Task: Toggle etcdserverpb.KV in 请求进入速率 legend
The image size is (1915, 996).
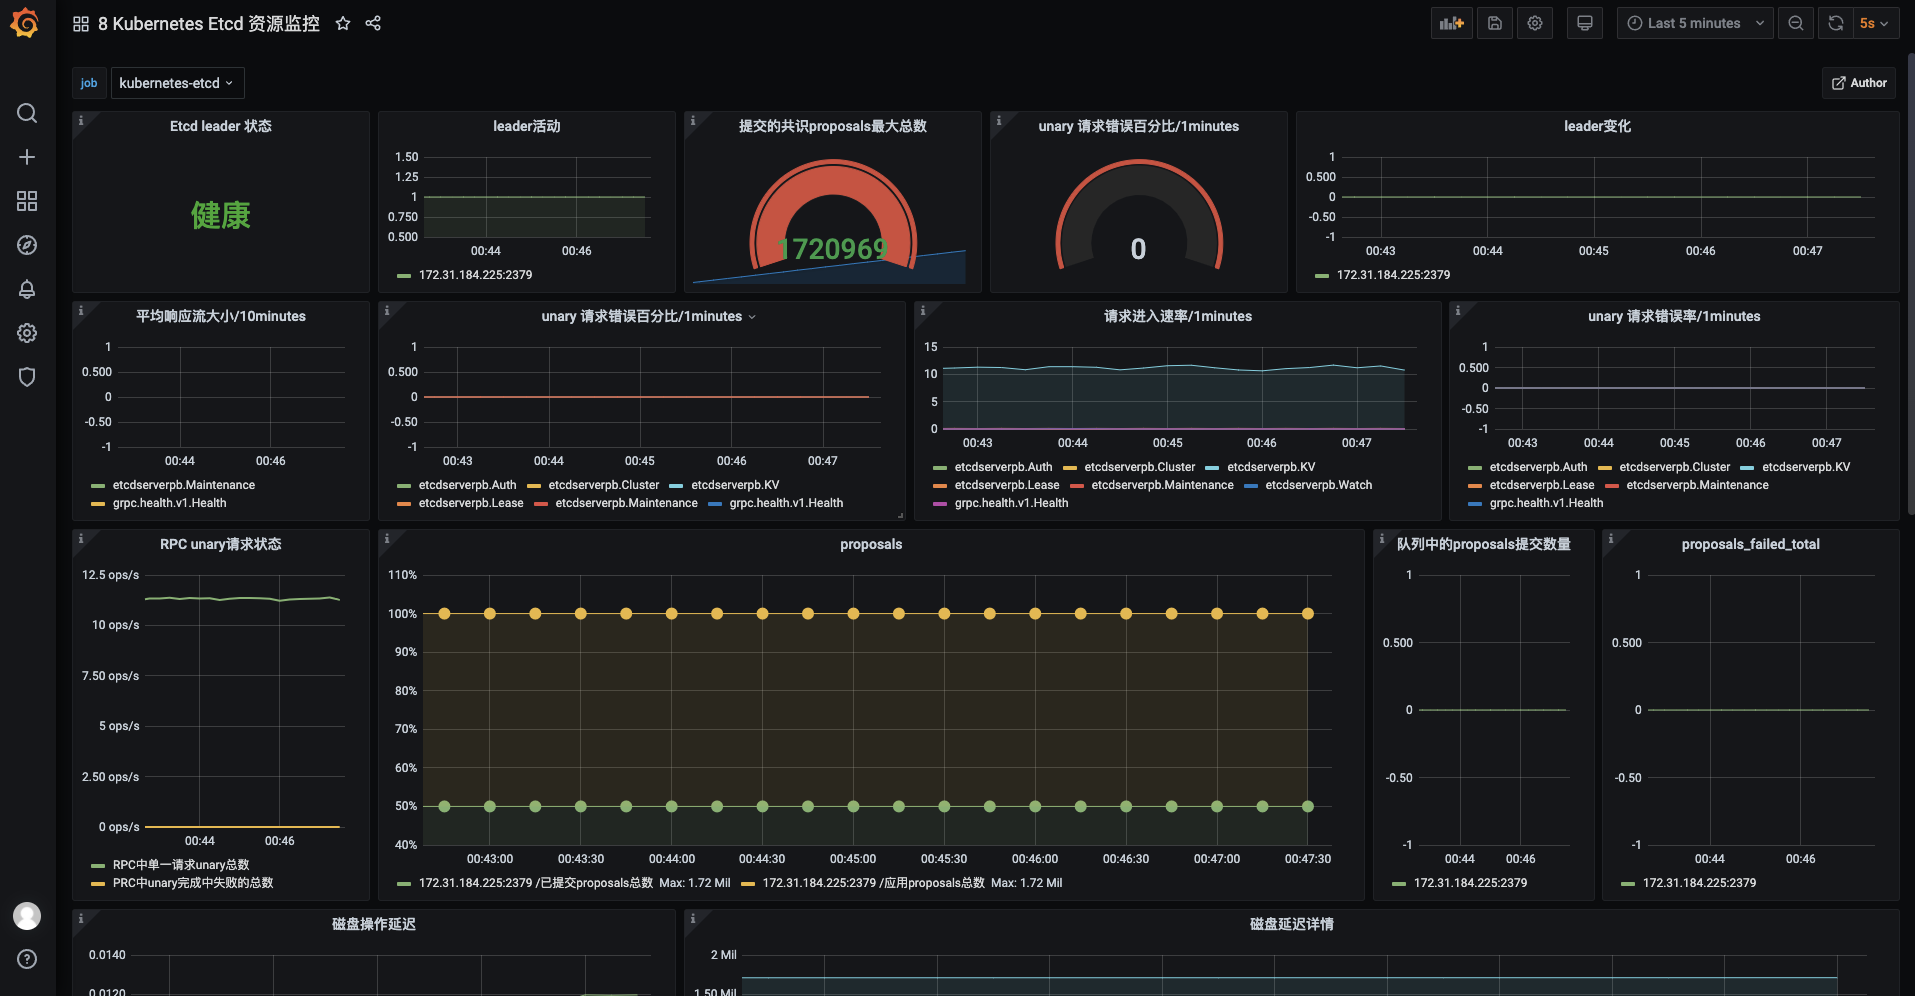Action: 1271,467
